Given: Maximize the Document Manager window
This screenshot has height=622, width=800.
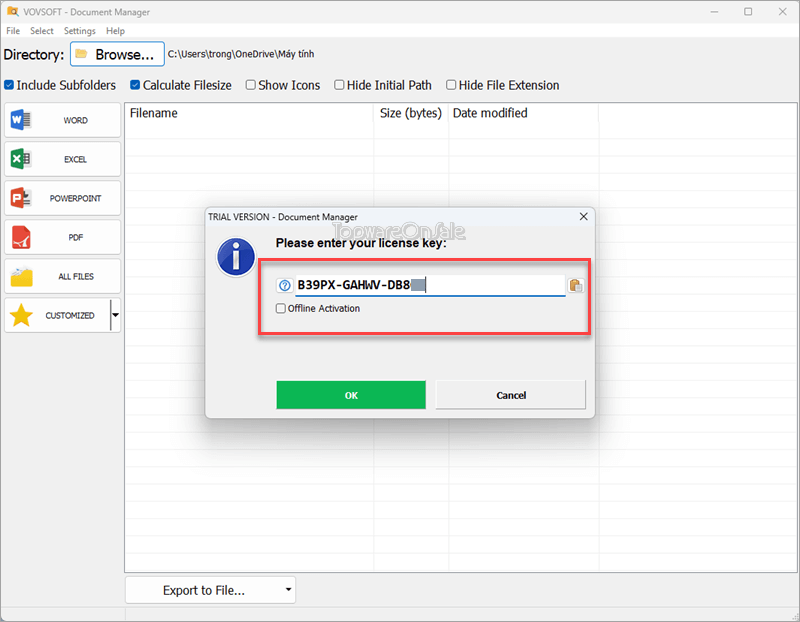Looking at the screenshot, I should coord(748,11).
